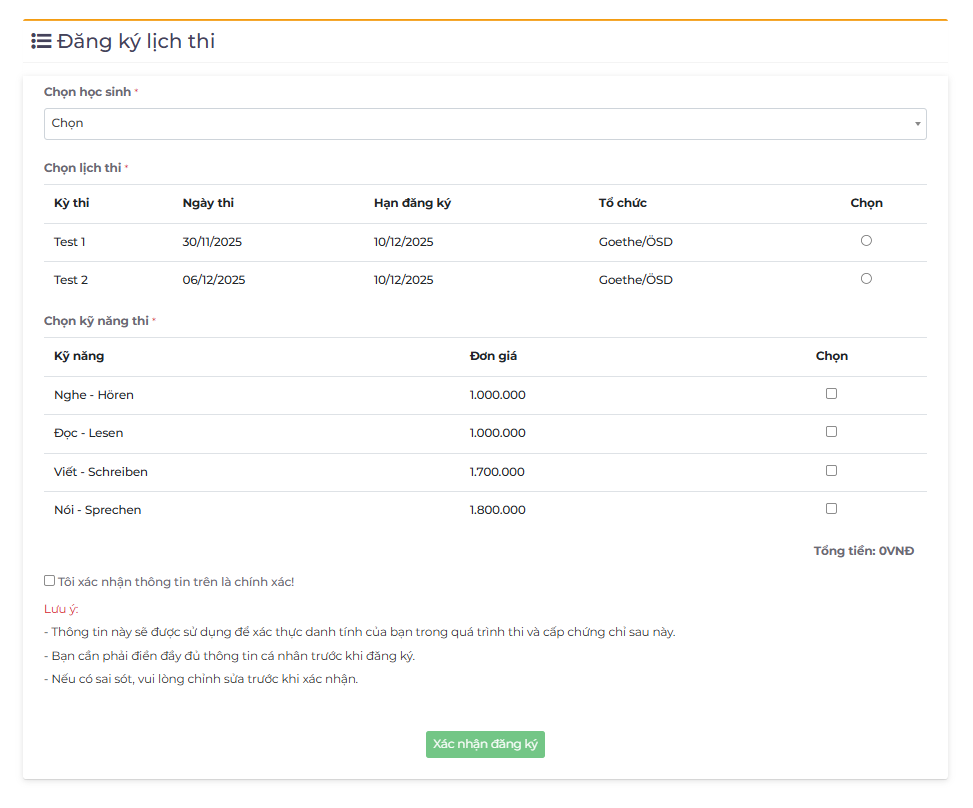Click the Hạn đăng ký column header
Viewport: 973px width, 808px height.
pos(412,203)
